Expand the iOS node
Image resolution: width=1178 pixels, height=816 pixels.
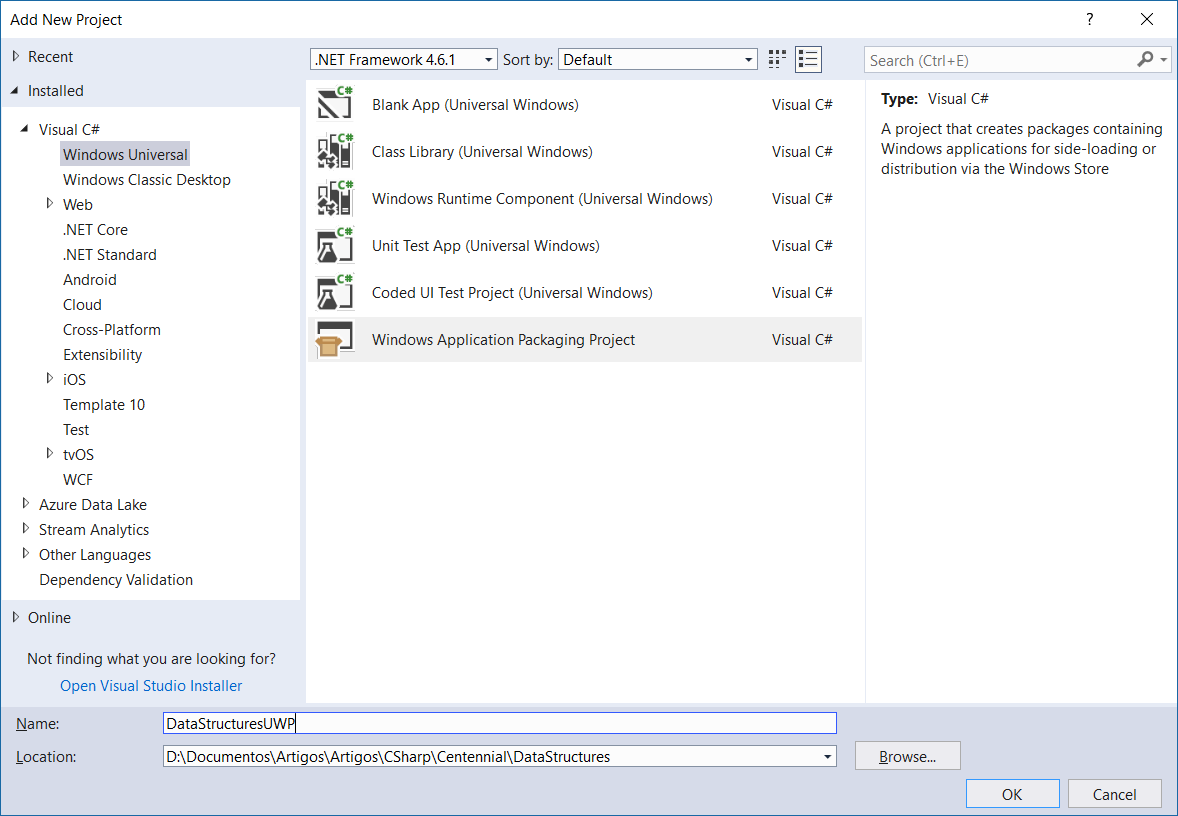pyautogui.click(x=50, y=379)
